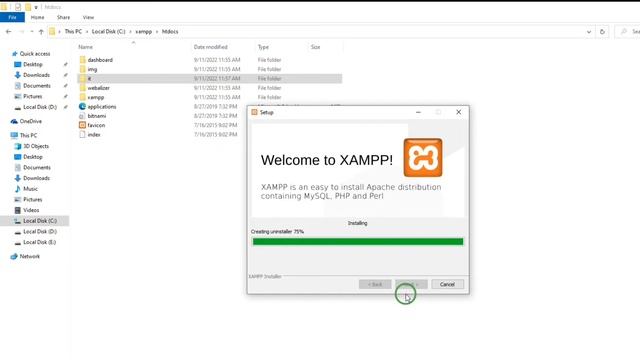Close the XAMPP Setup dialog
This screenshot has height=360, width=640.
458,112
